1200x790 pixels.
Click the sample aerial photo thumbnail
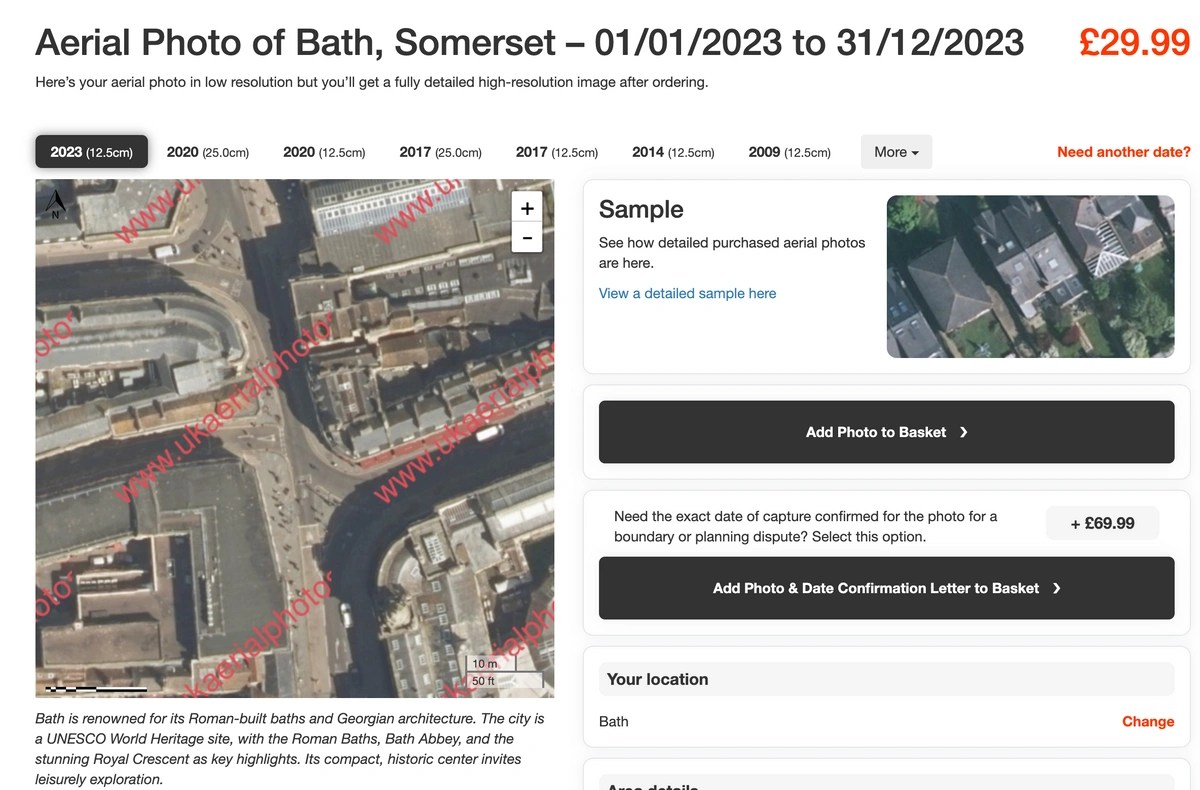pyautogui.click(x=1030, y=276)
